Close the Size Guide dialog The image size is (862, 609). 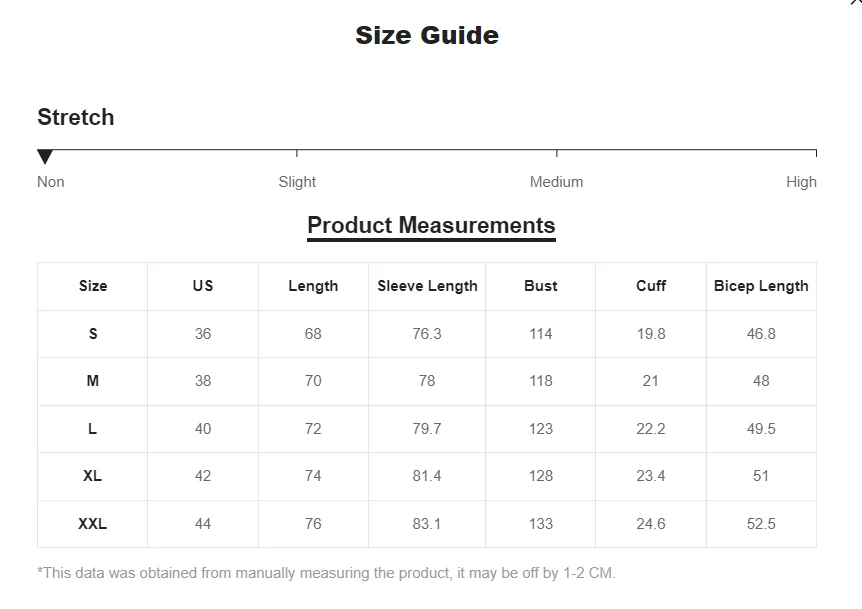point(857,3)
